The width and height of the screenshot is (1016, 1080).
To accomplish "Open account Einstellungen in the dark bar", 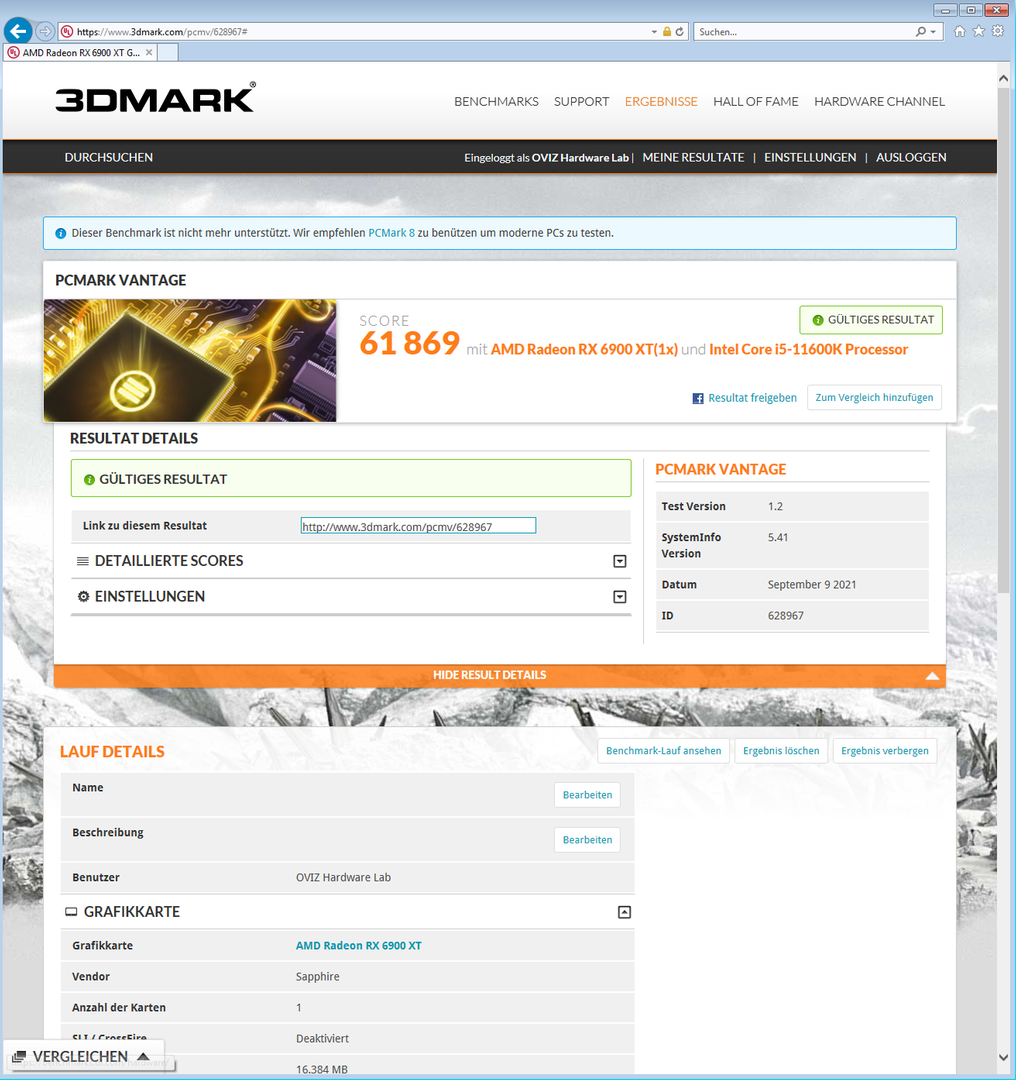I will pos(810,157).
